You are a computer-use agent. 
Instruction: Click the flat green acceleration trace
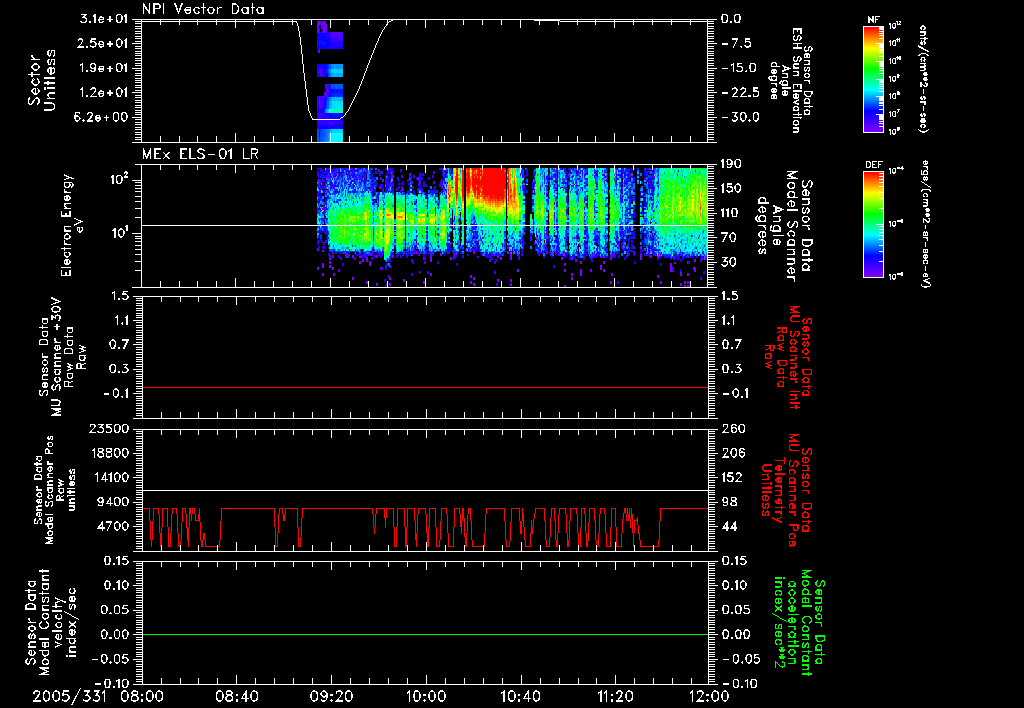point(425,634)
